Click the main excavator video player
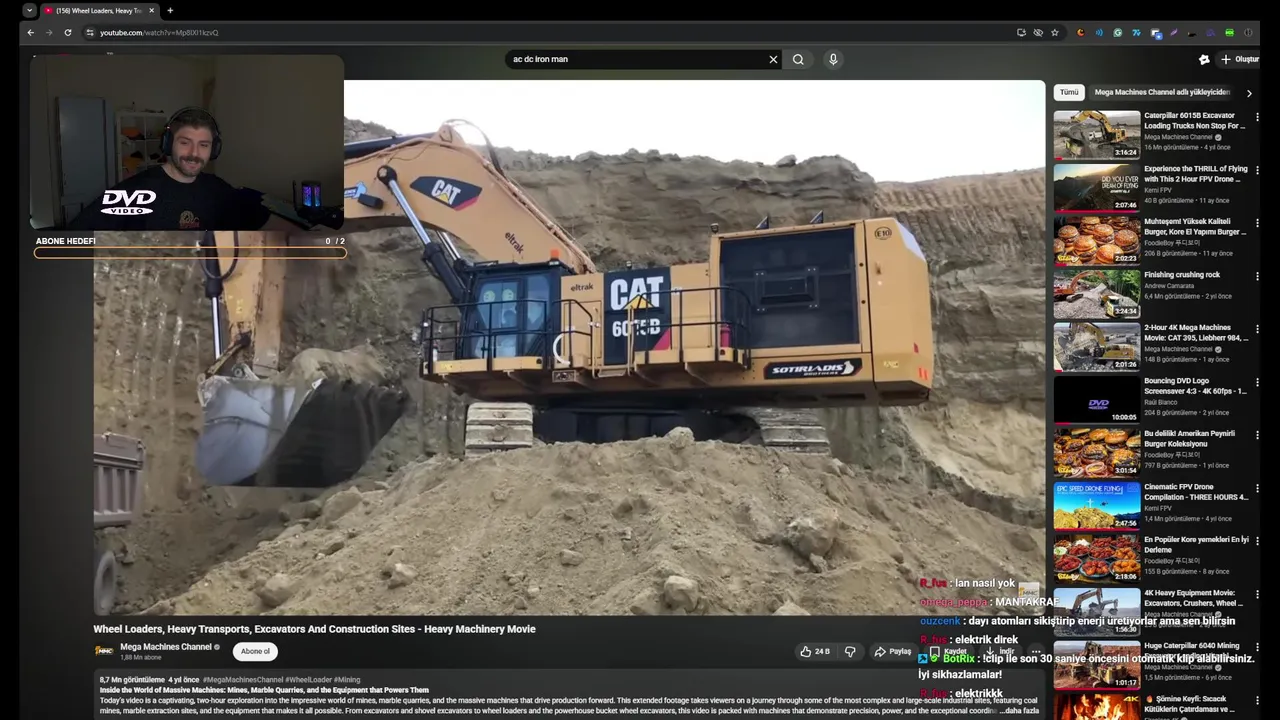 coord(569,348)
